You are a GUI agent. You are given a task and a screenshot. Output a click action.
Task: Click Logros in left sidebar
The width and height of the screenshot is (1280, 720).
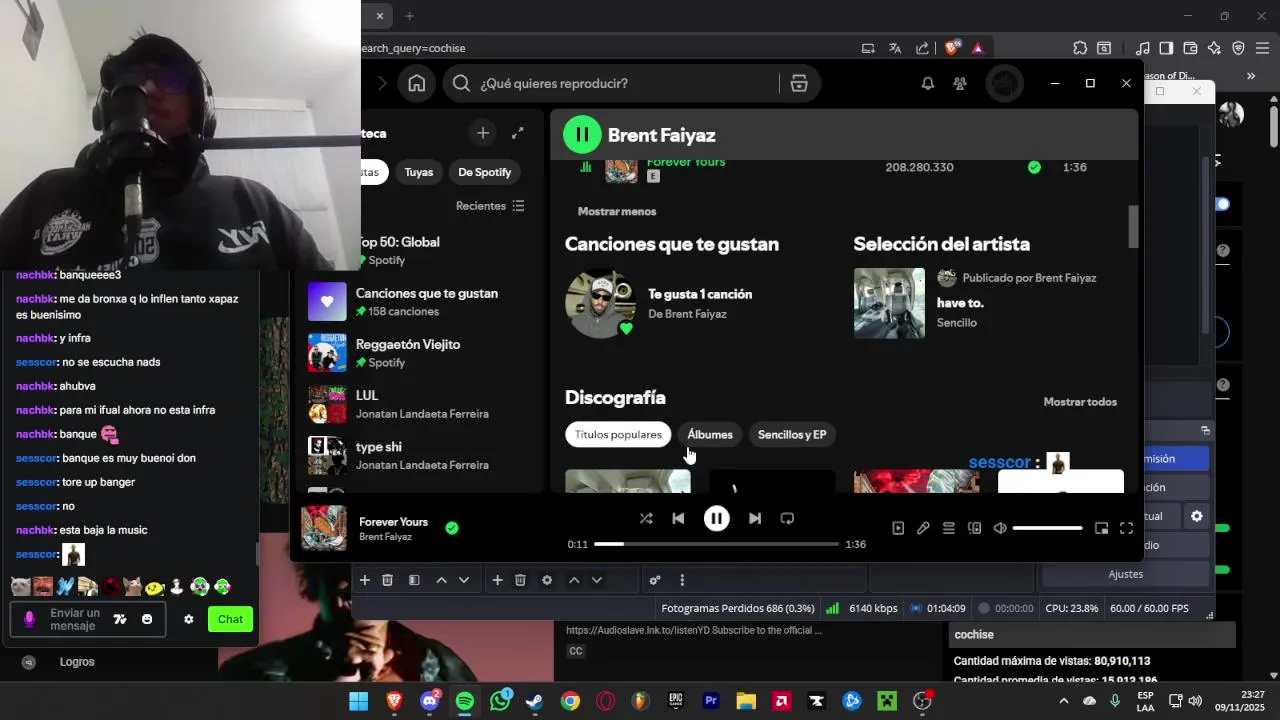coord(77,662)
